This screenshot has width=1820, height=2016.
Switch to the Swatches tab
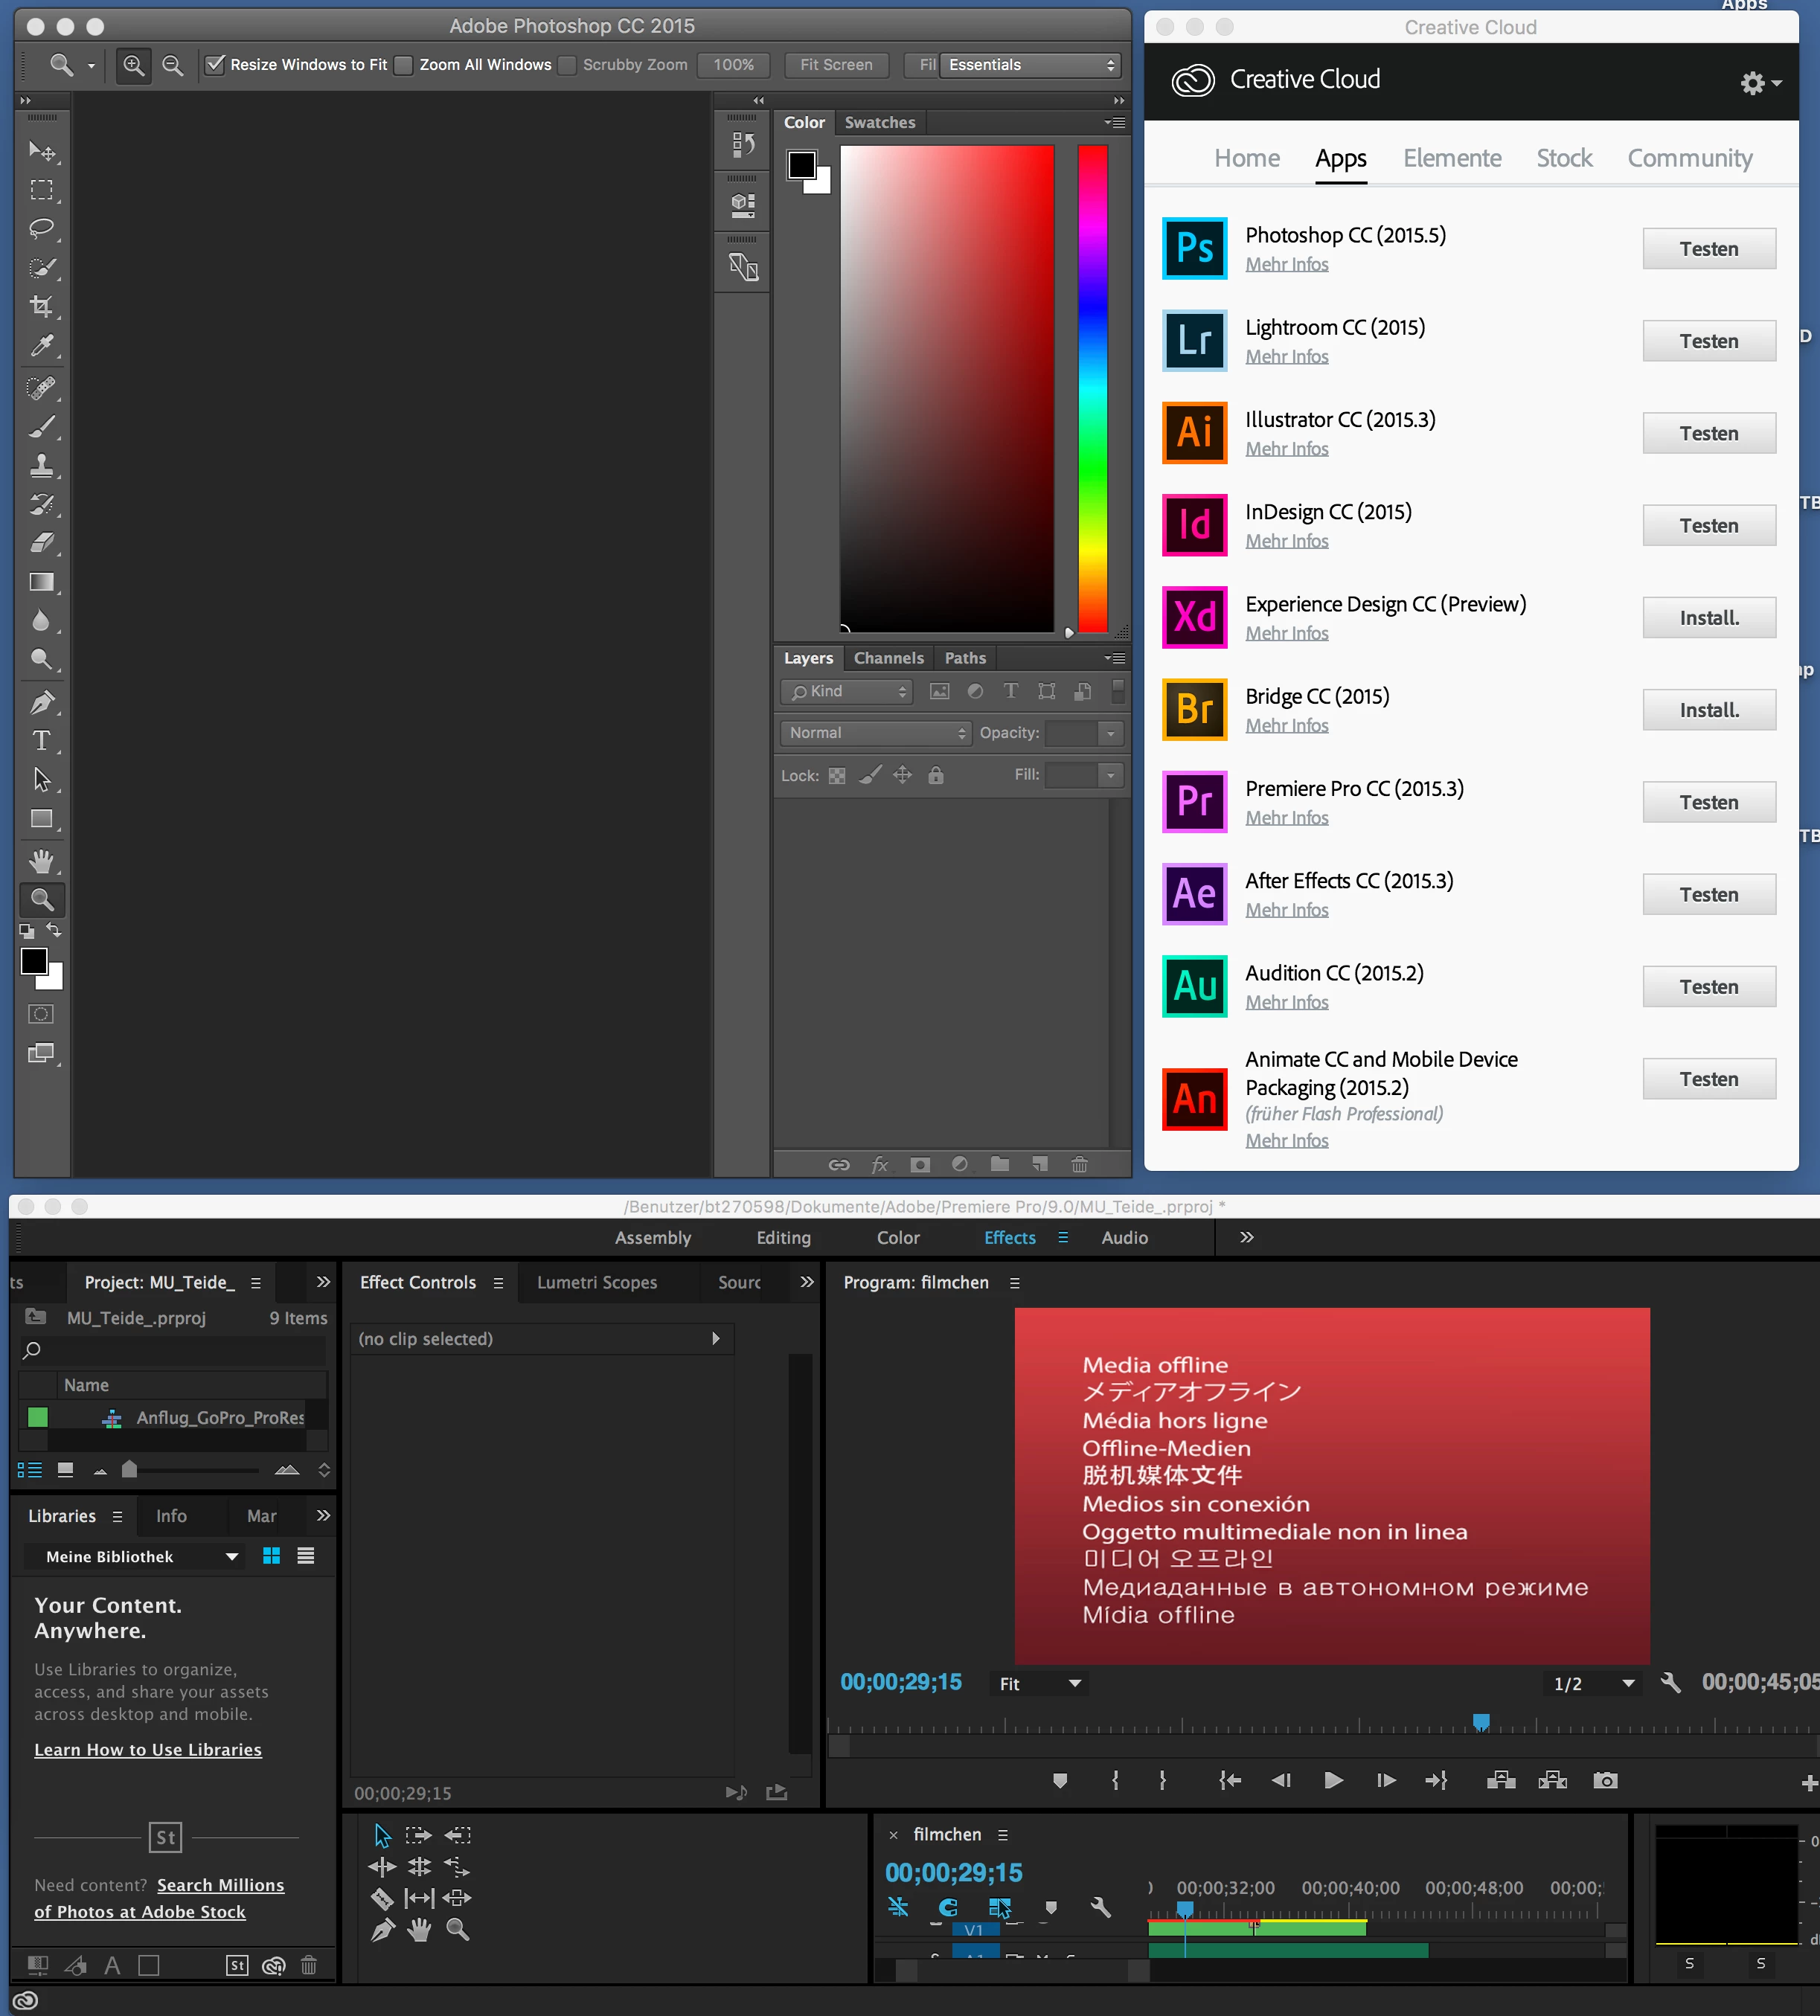click(x=880, y=123)
